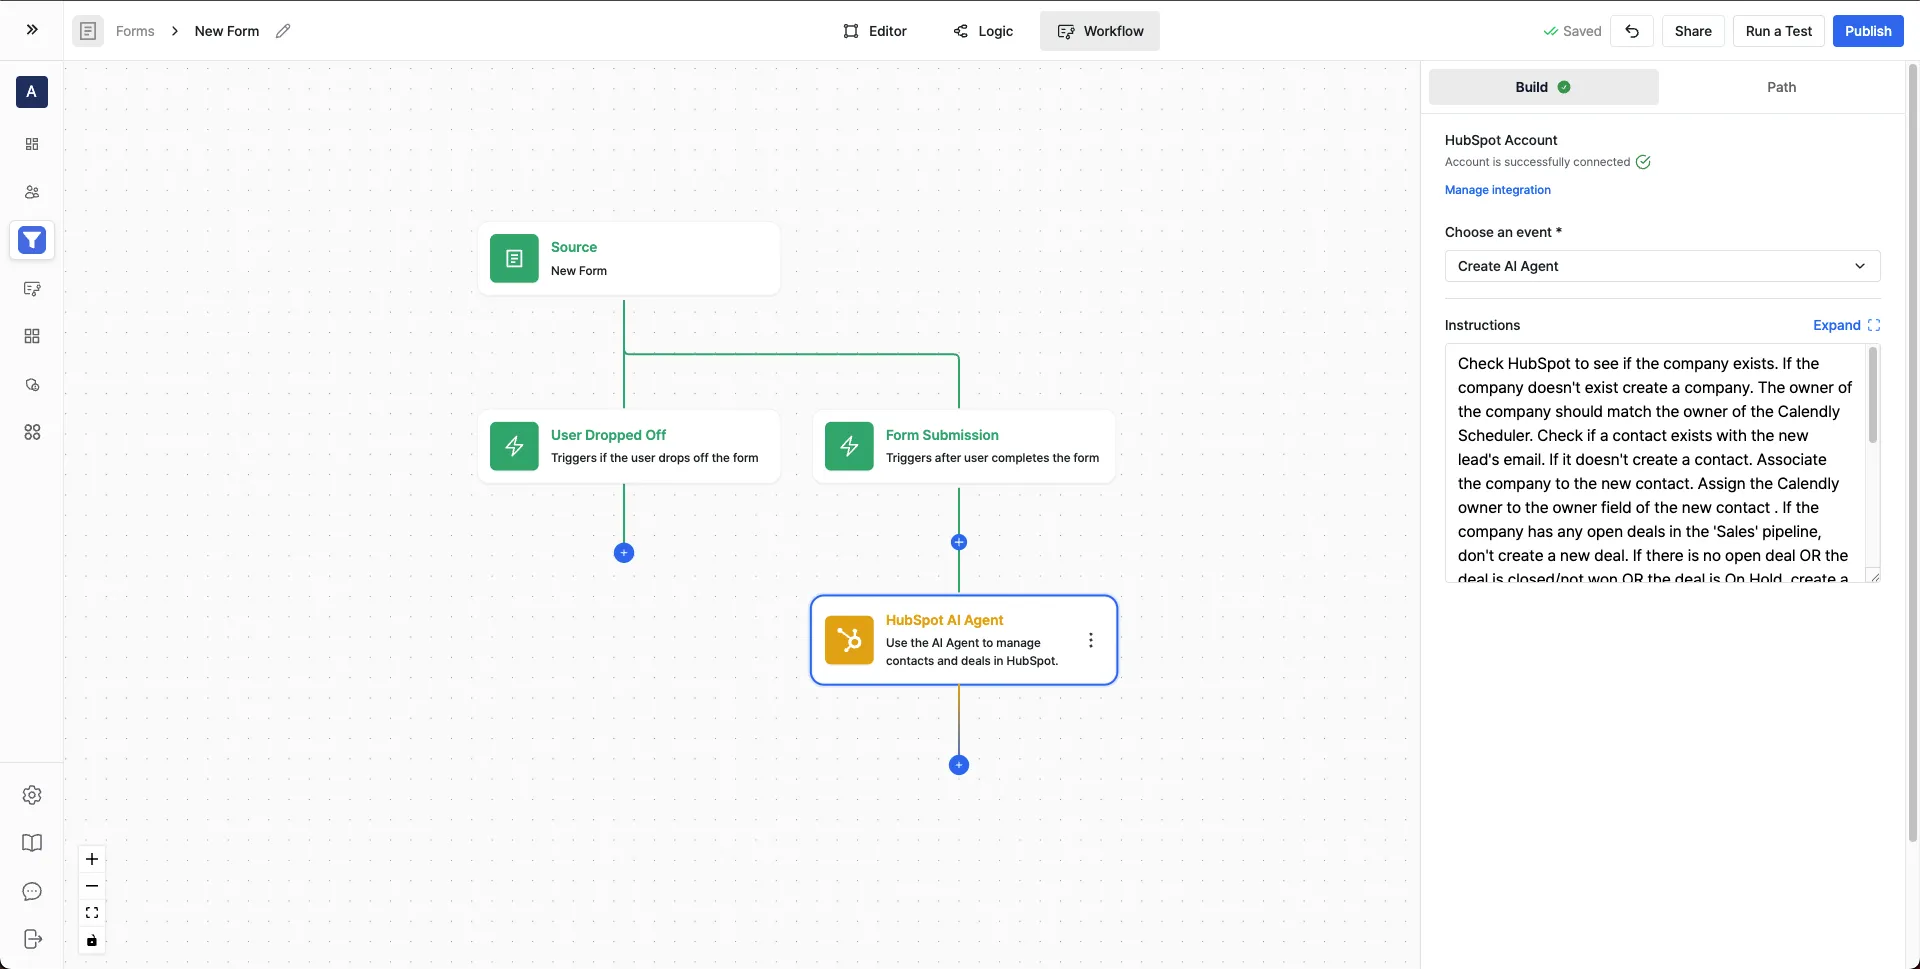The height and width of the screenshot is (969, 1920).
Task: Fit the workflow view to screen
Action: (x=92, y=913)
